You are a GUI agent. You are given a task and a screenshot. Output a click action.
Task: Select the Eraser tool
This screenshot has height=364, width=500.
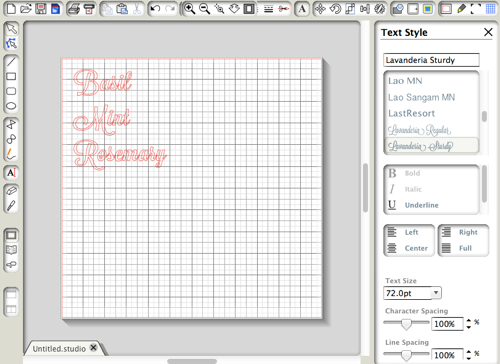[11, 191]
